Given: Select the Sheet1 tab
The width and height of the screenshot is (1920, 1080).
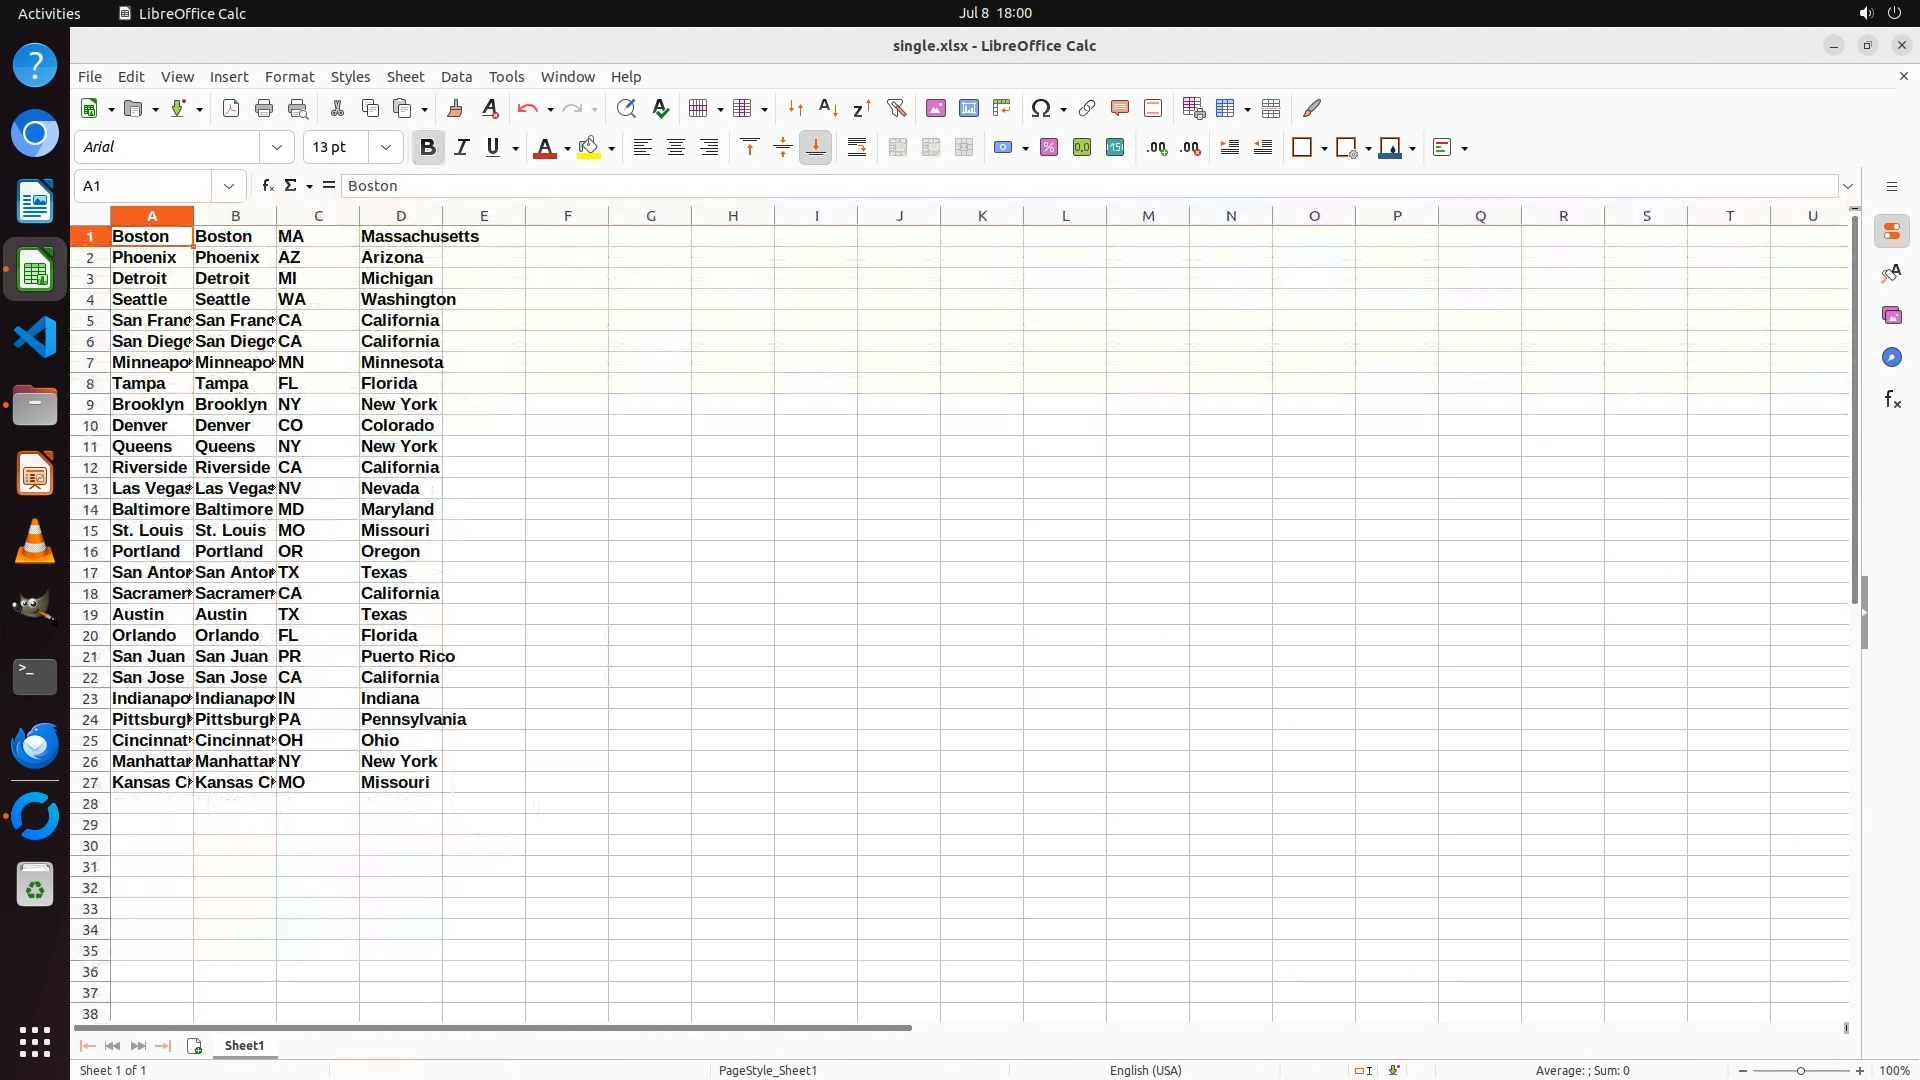Looking at the screenshot, I should click(x=244, y=1046).
